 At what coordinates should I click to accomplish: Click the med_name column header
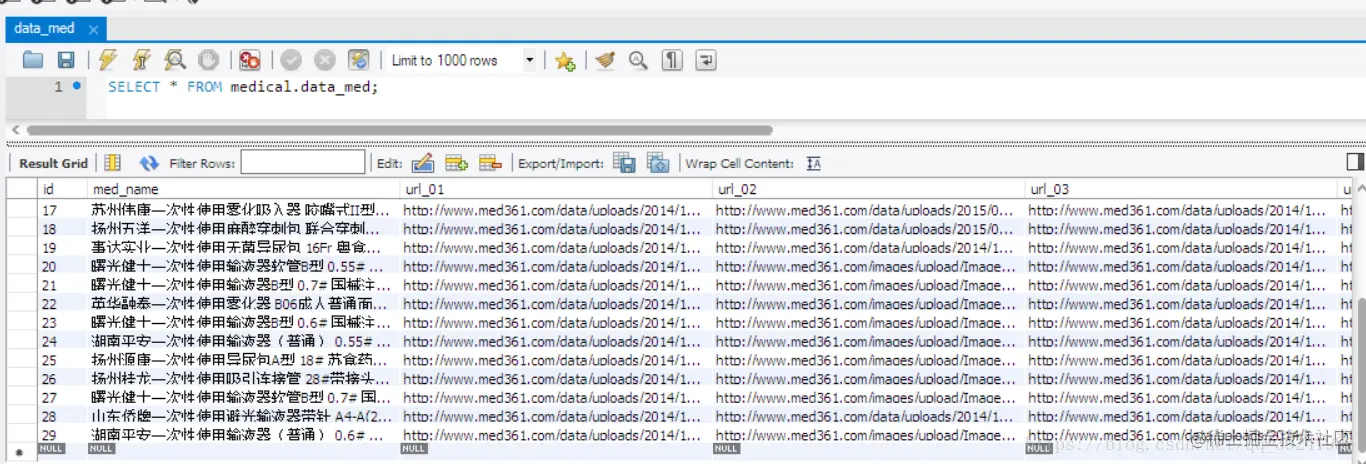point(243,189)
